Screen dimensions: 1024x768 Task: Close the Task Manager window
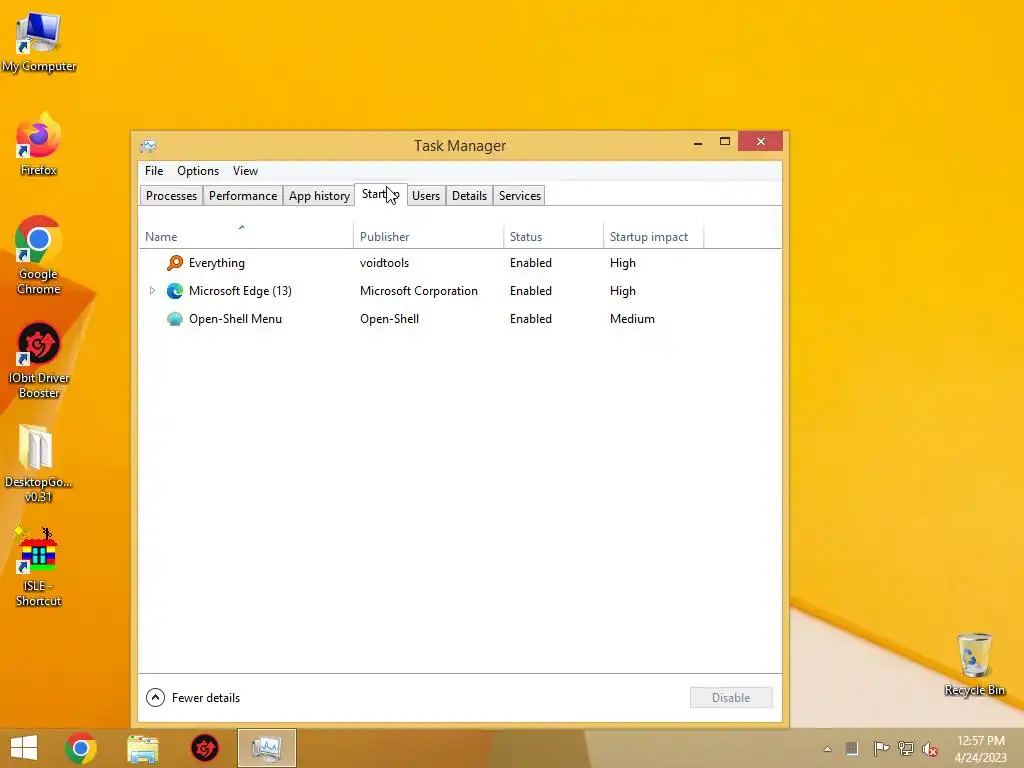(x=761, y=142)
